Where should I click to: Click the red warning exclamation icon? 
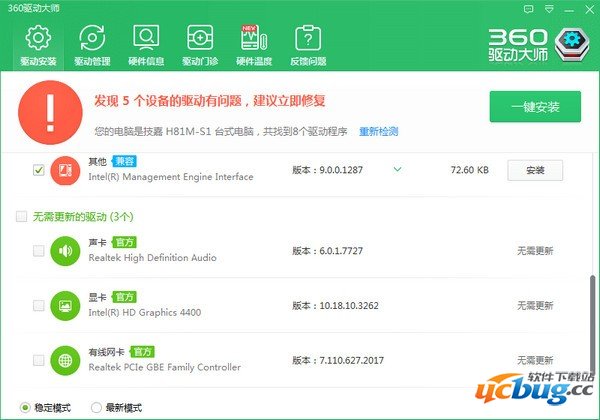tap(50, 112)
